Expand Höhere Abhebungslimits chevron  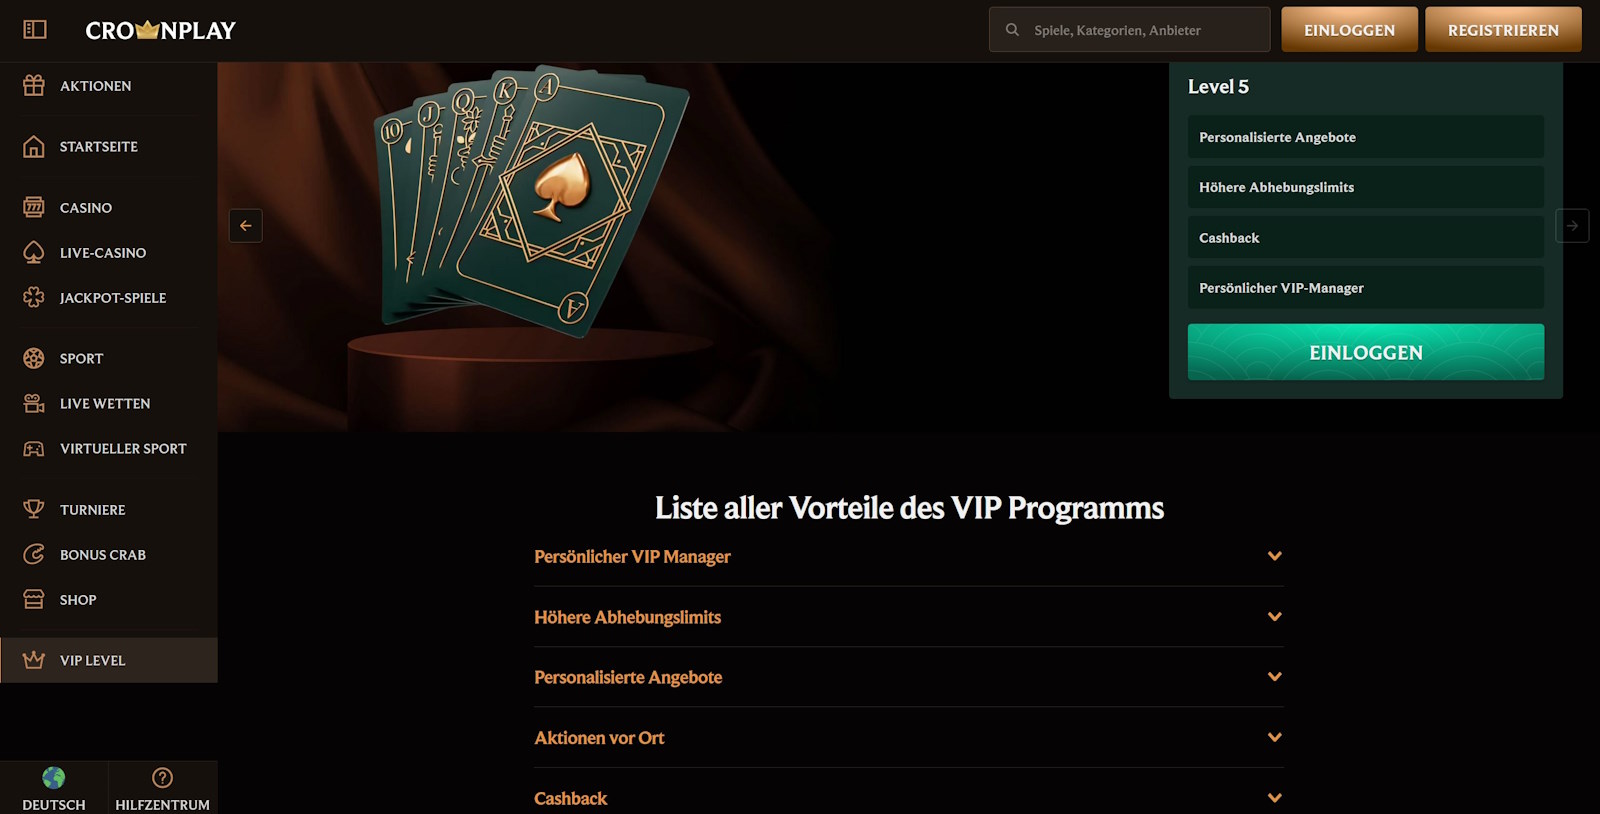click(1274, 617)
